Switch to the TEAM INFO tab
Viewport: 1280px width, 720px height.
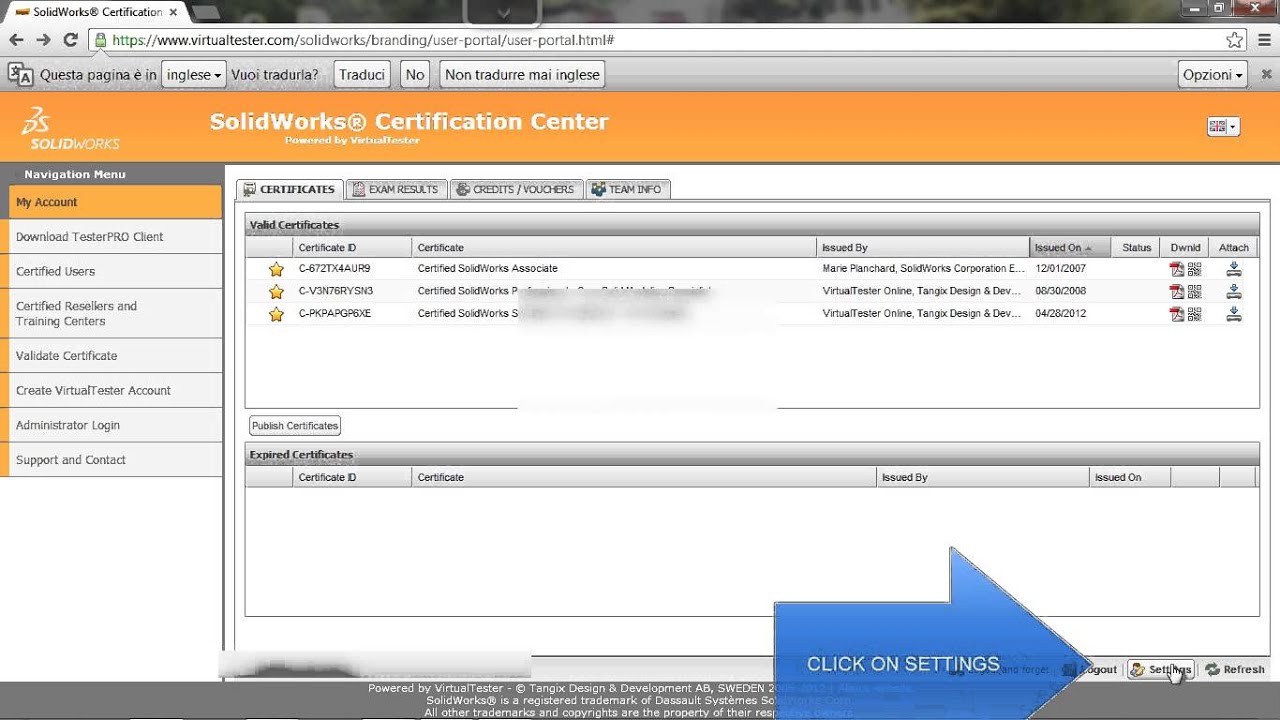pyautogui.click(x=628, y=189)
